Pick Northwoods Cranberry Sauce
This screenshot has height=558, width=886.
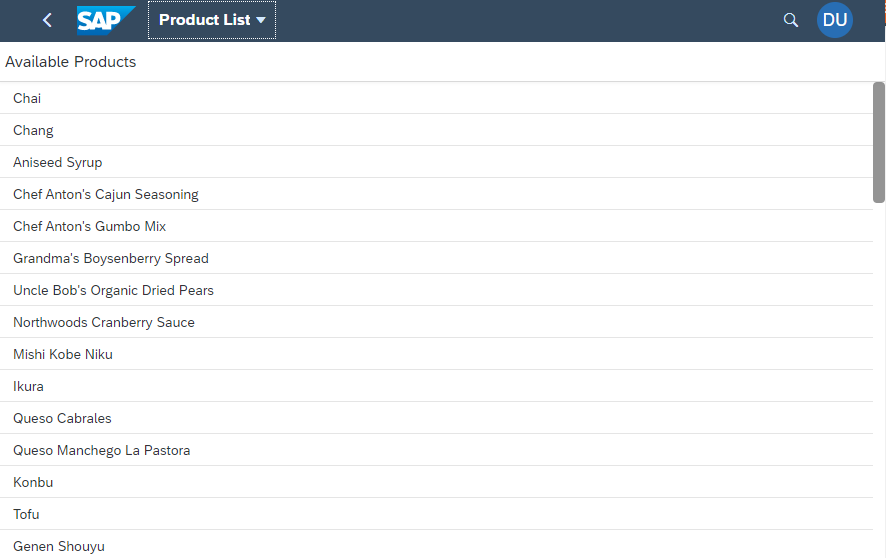click(104, 322)
